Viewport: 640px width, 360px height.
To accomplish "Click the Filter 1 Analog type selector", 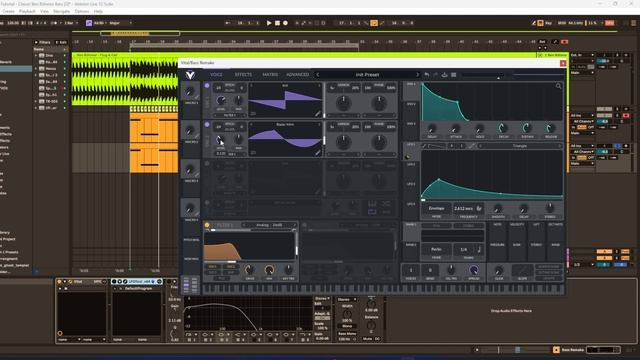I will [269, 225].
